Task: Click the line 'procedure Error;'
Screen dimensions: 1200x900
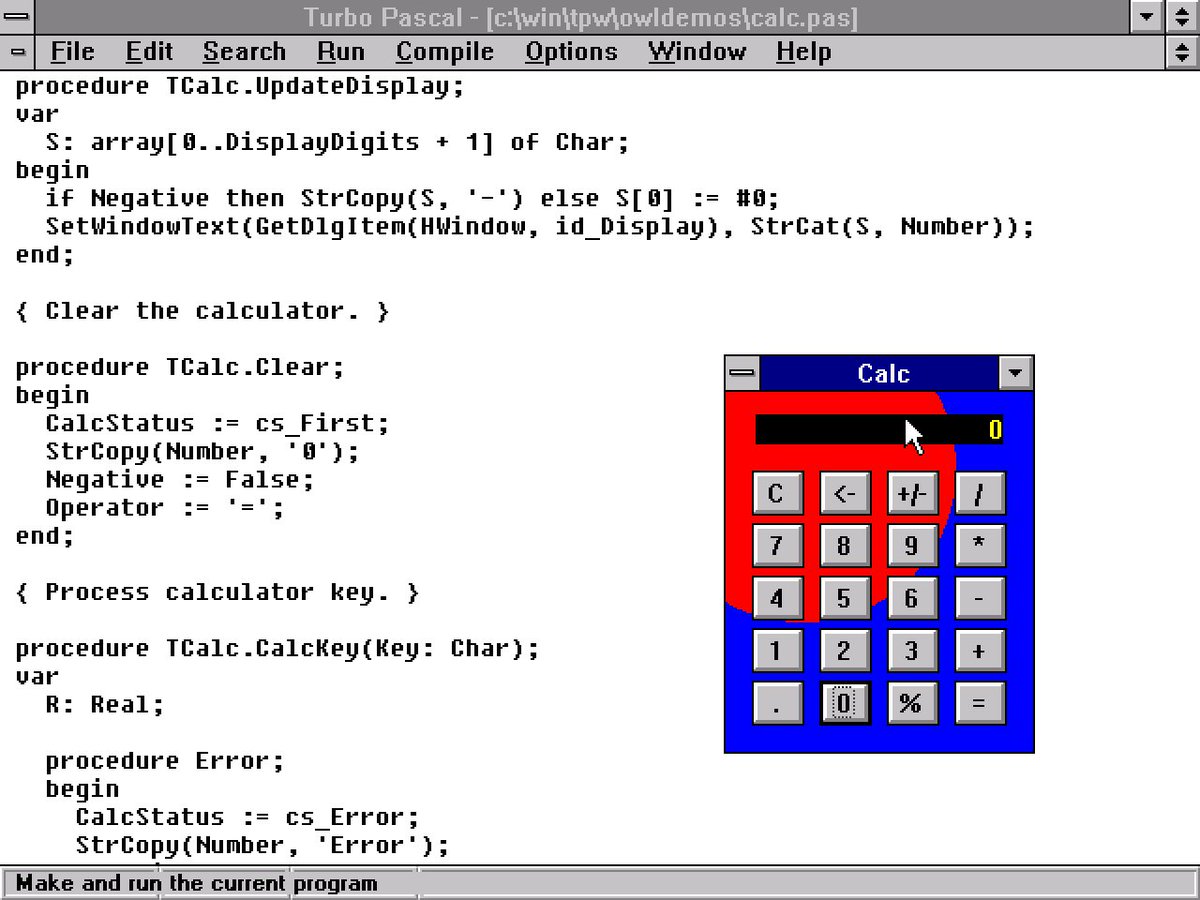Action: (165, 760)
